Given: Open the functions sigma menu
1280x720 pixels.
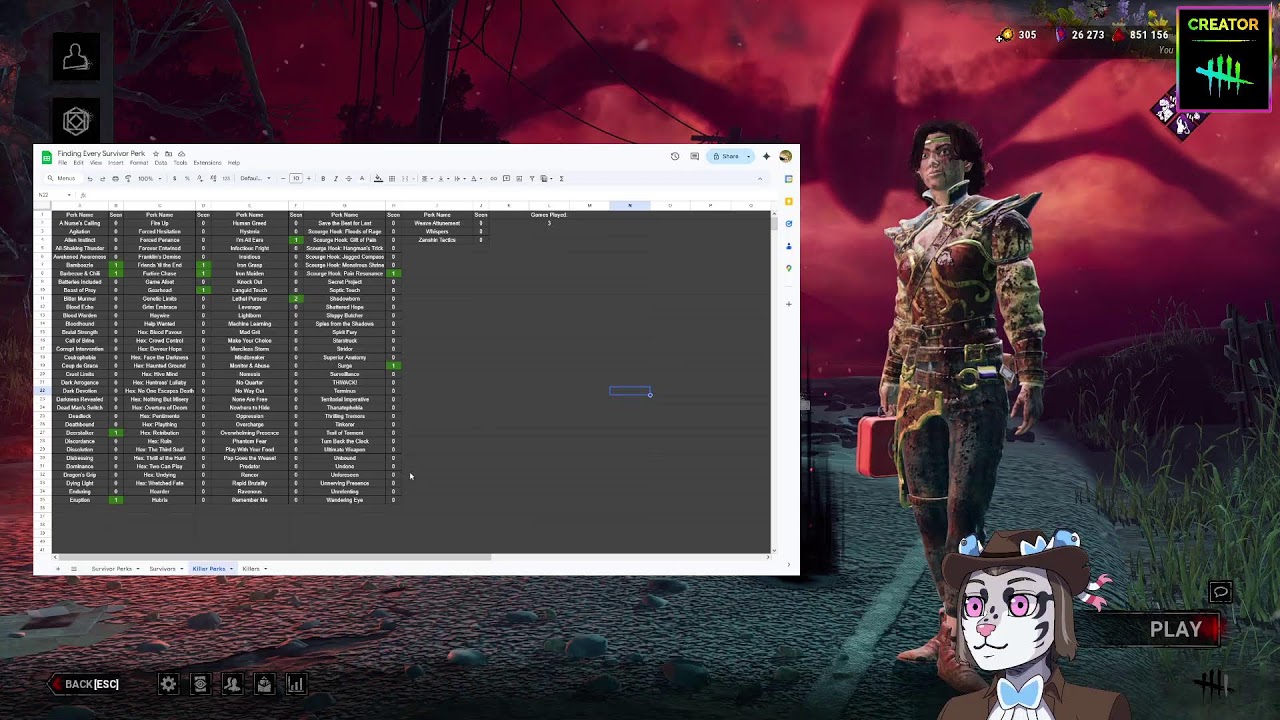Looking at the screenshot, I should click(561, 178).
